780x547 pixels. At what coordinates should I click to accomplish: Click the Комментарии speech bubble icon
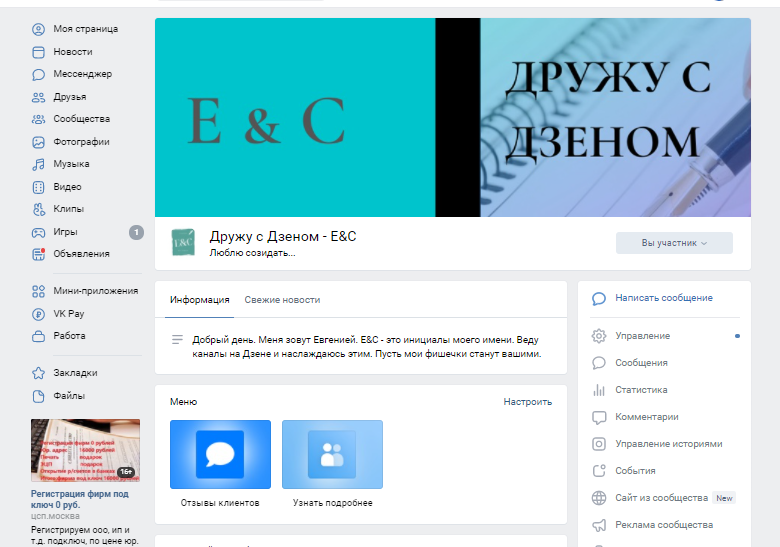point(599,417)
